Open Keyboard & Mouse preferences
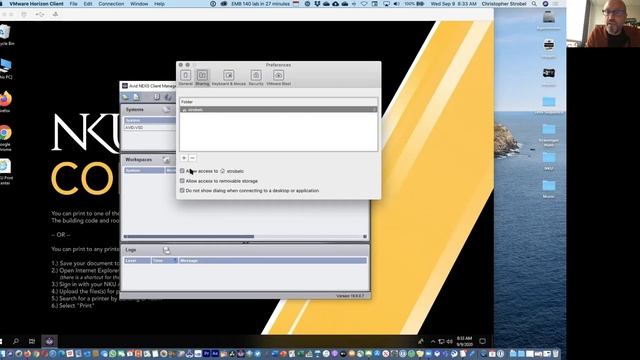Screen dimensions: 640x360 point(229,77)
